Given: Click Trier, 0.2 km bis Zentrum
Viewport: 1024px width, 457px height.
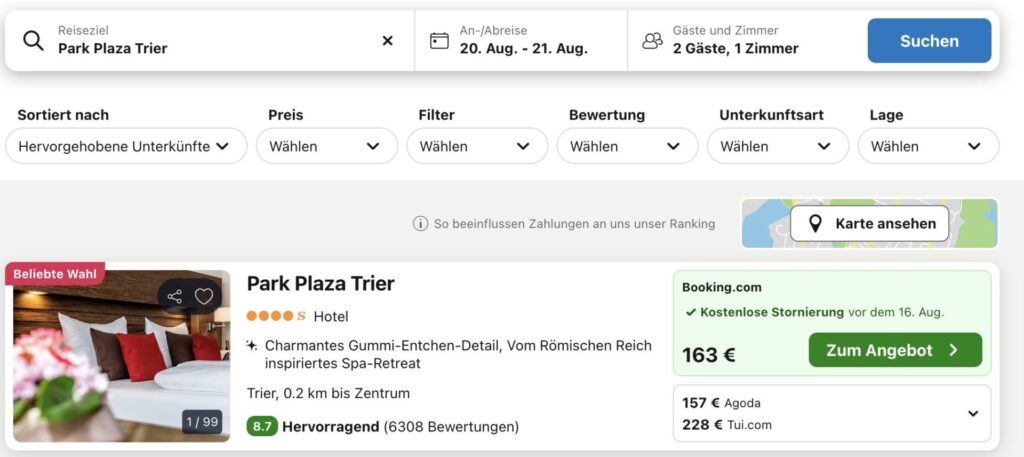Looking at the screenshot, I should click(328, 393).
